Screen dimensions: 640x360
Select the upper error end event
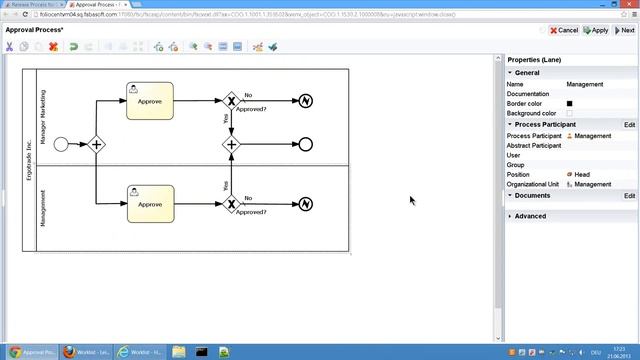306,101
